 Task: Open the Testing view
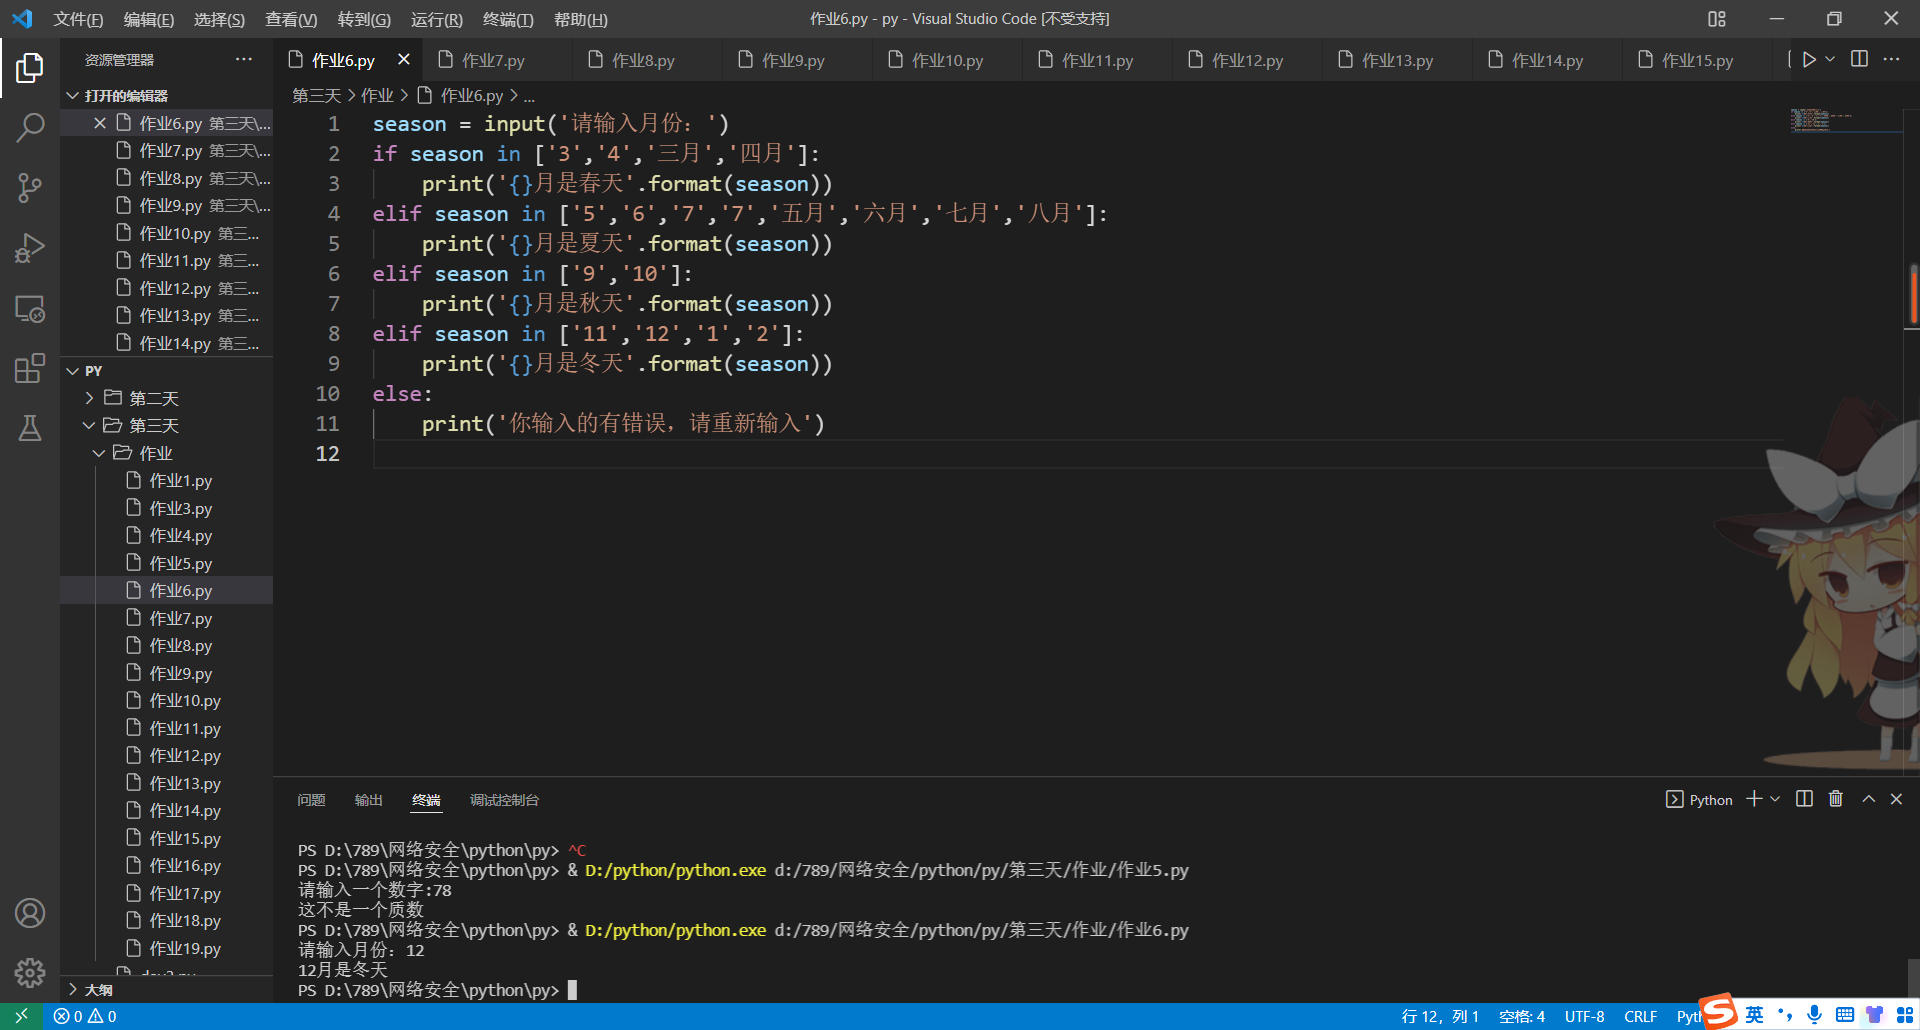coord(30,428)
